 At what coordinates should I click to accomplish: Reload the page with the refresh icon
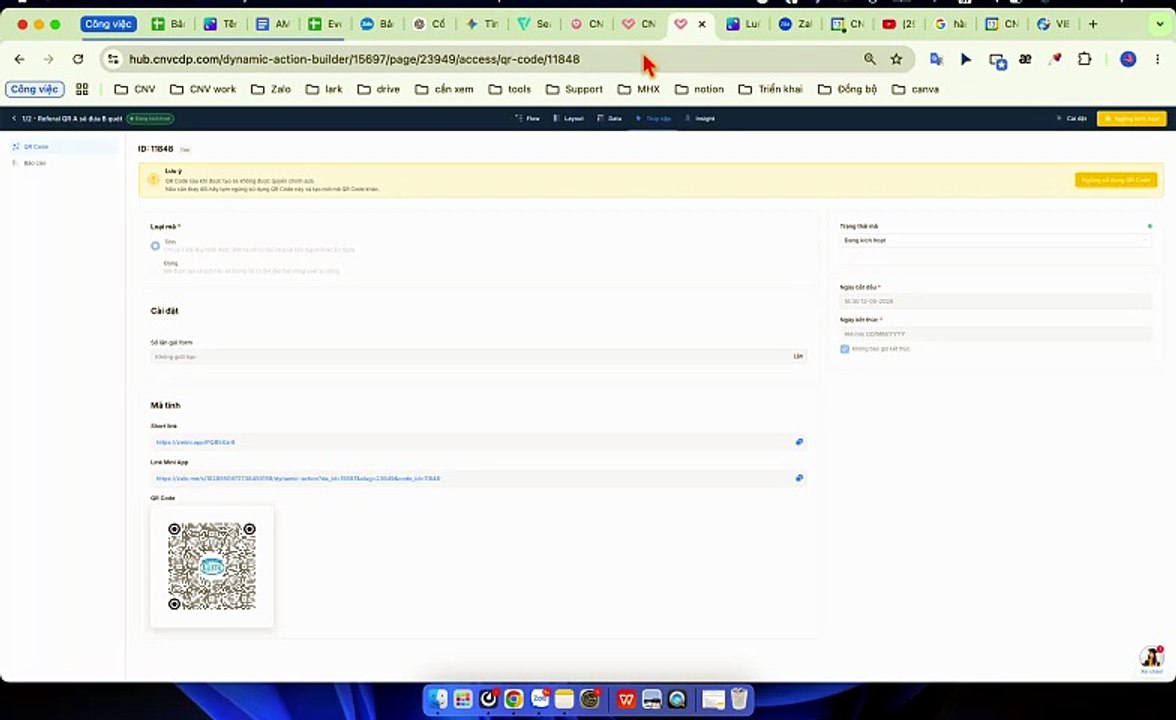tap(78, 59)
